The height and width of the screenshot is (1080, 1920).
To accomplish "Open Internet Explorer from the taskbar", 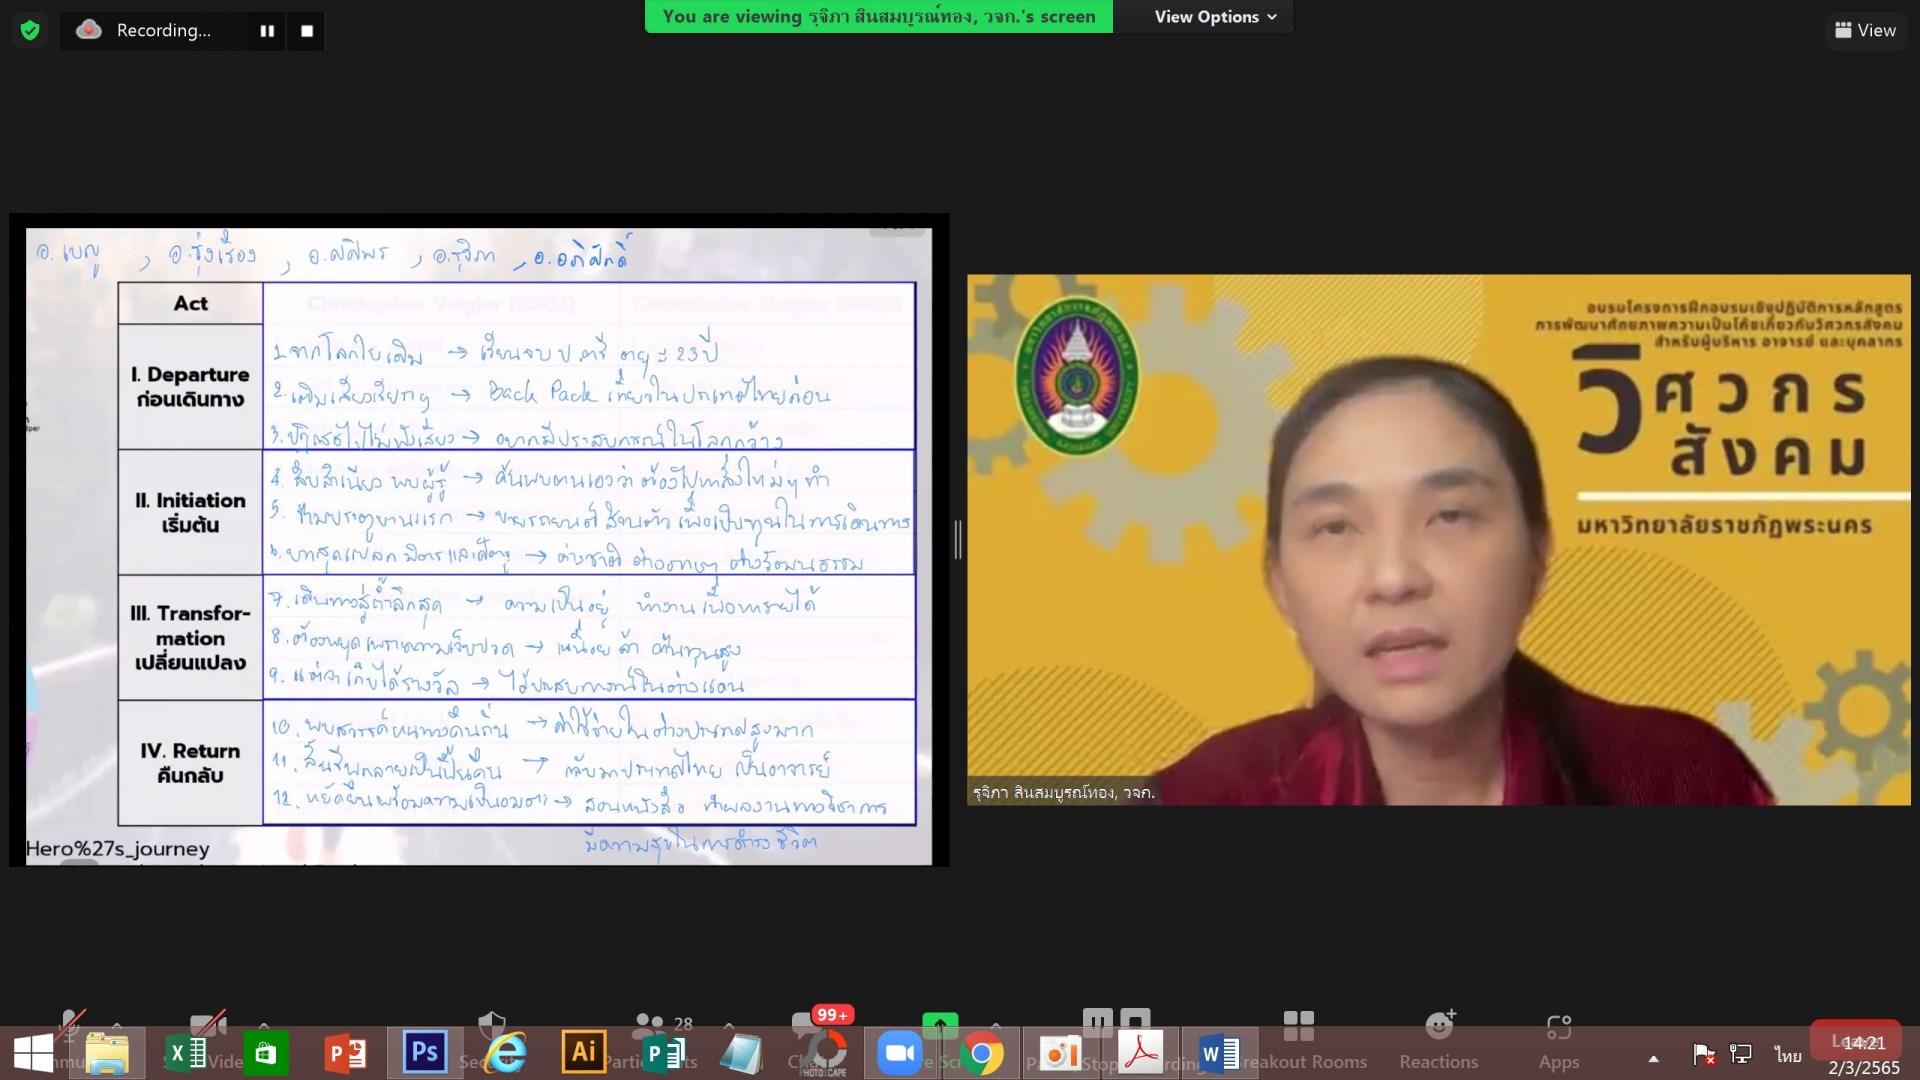I will (x=505, y=1054).
